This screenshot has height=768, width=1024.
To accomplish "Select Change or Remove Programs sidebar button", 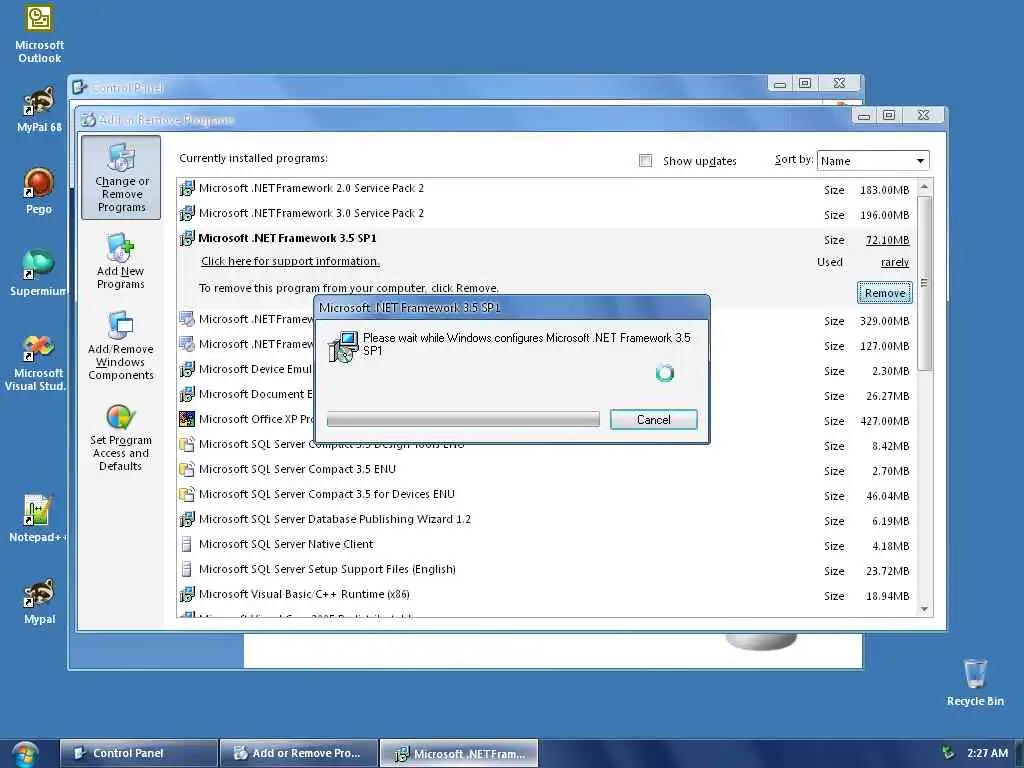I will tap(121, 177).
